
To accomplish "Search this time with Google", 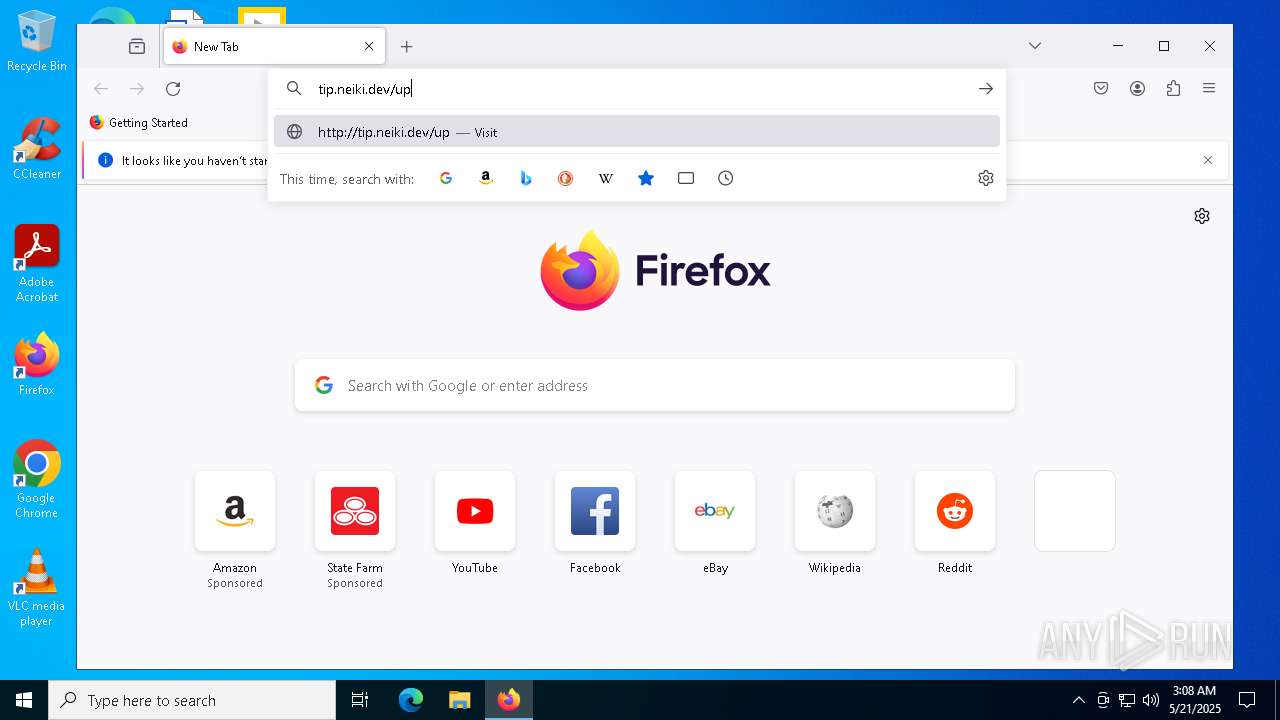I will coord(446,178).
